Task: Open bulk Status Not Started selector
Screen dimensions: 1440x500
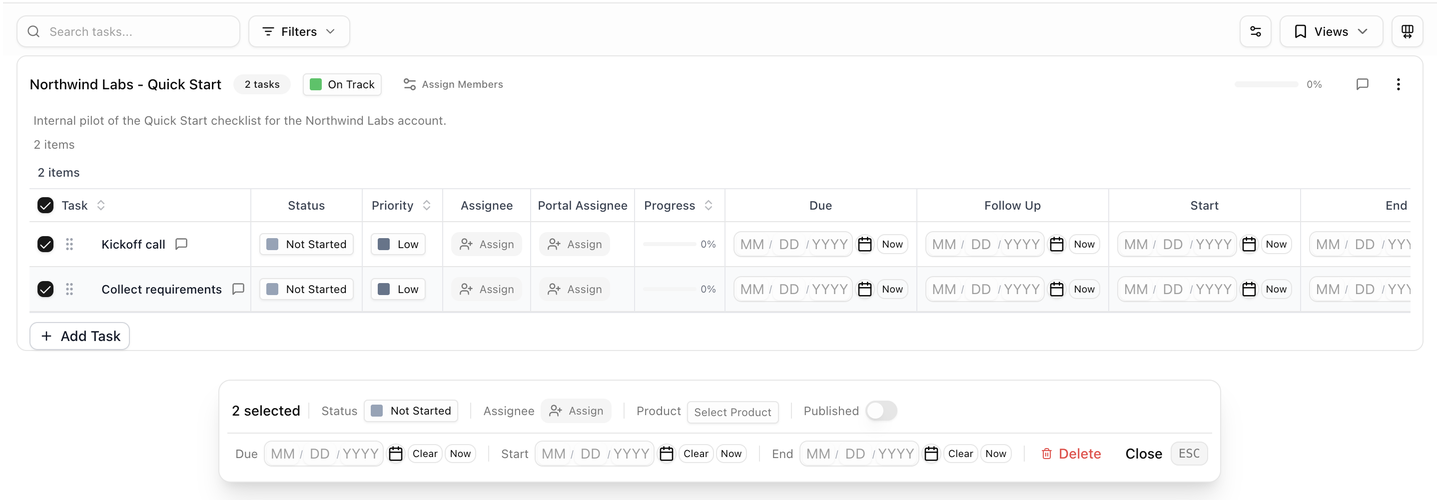Action: click(411, 411)
